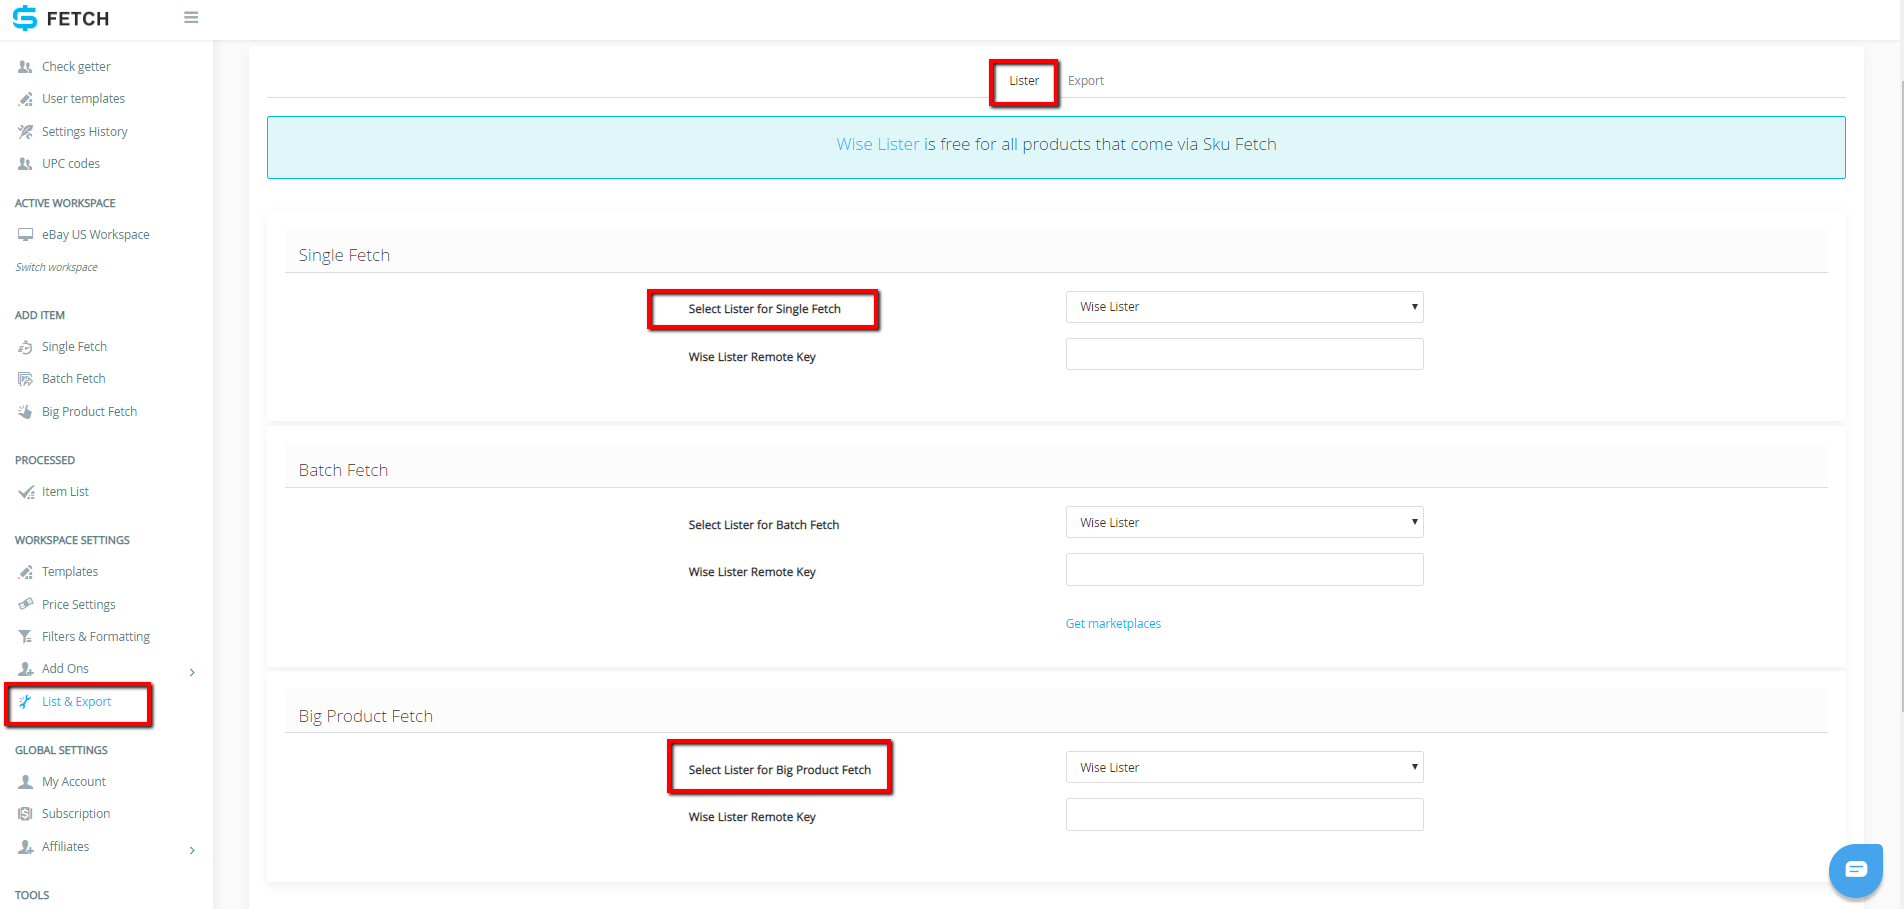Click the Affiliates icon

25,847
